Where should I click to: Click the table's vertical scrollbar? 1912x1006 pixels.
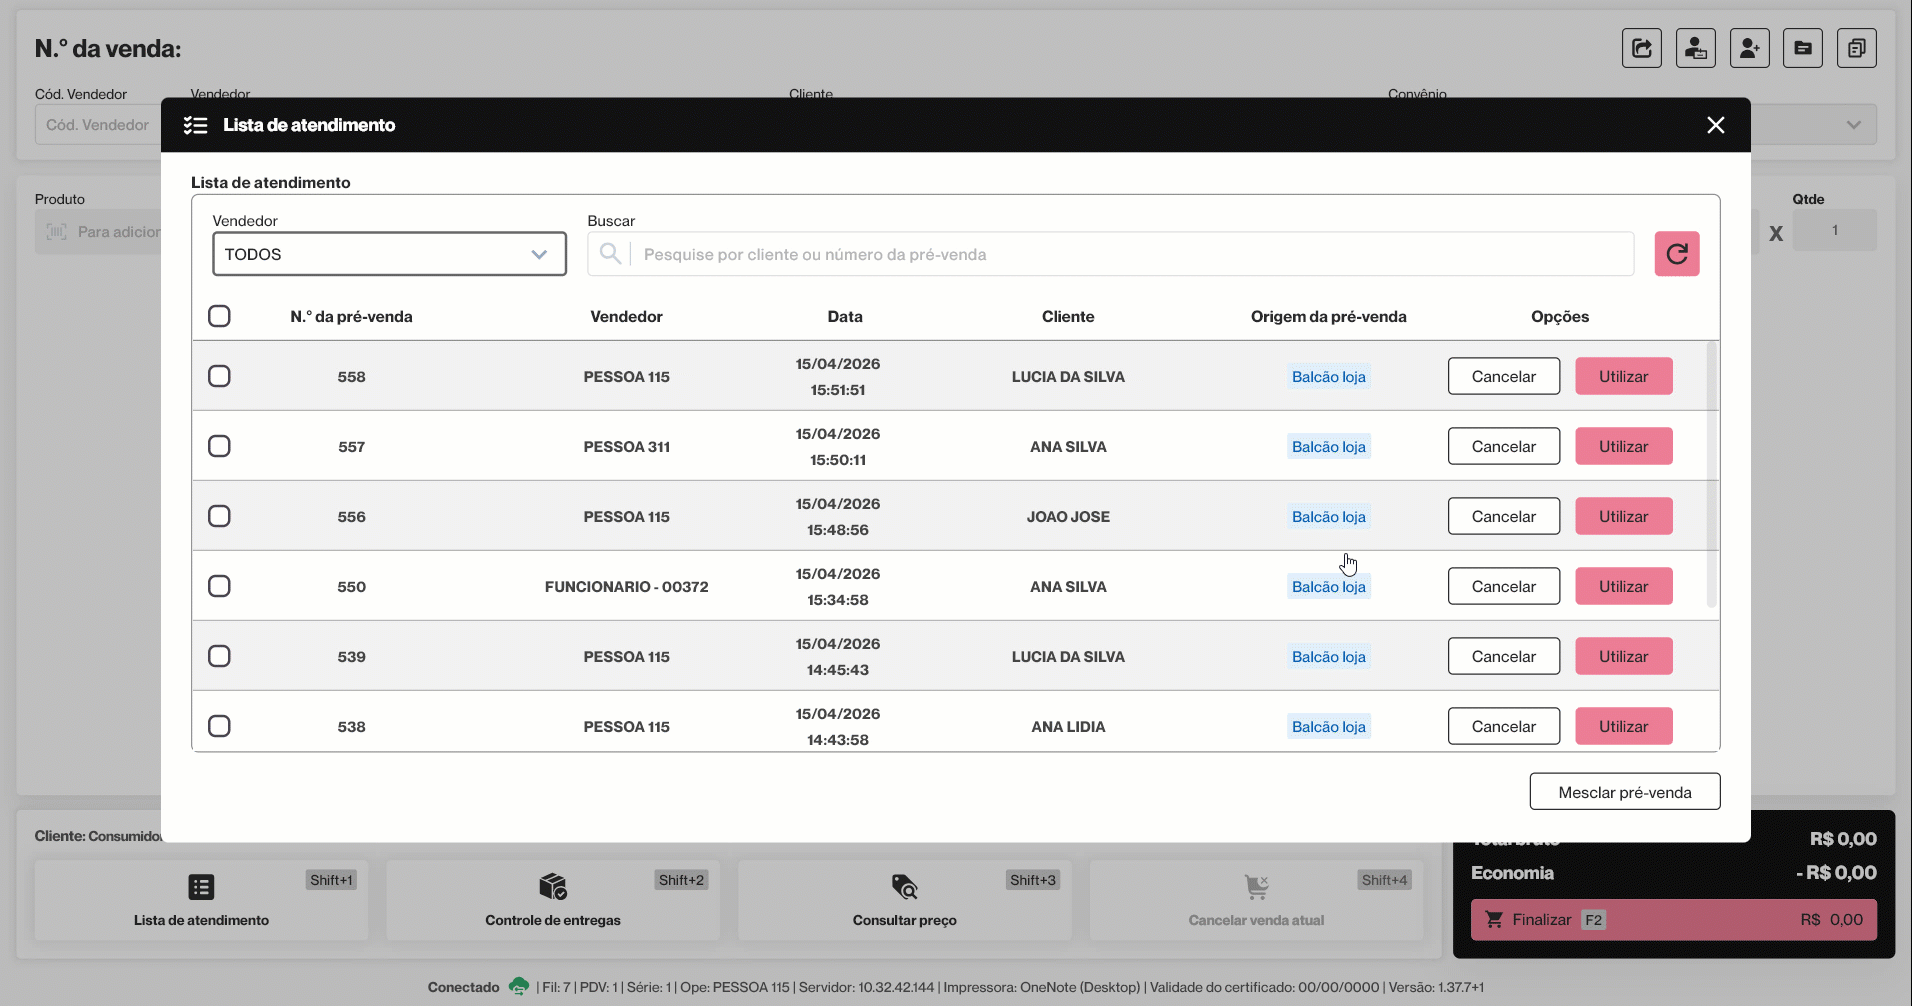[1711, 474]
